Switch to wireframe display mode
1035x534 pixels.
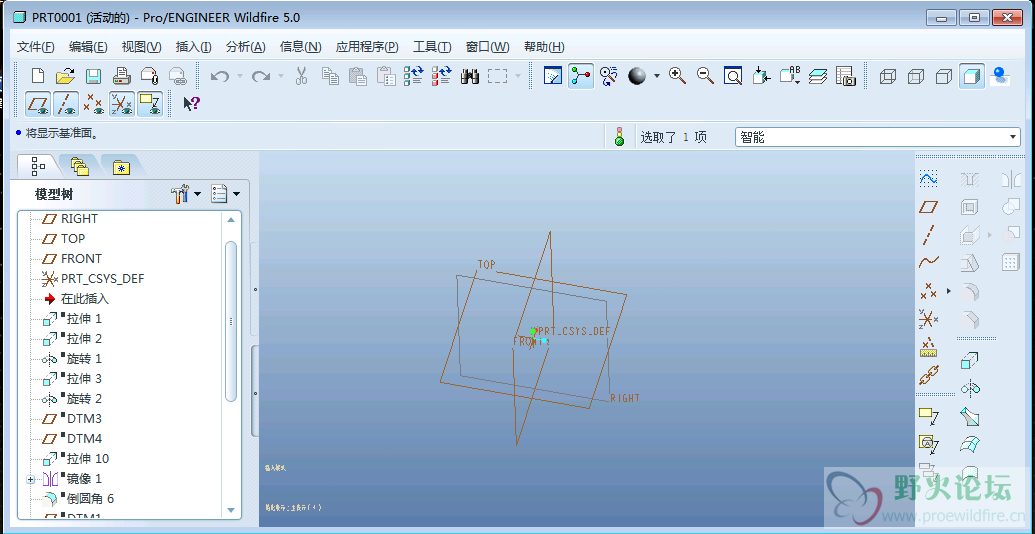pyautogui.click(x=888, y=77)
